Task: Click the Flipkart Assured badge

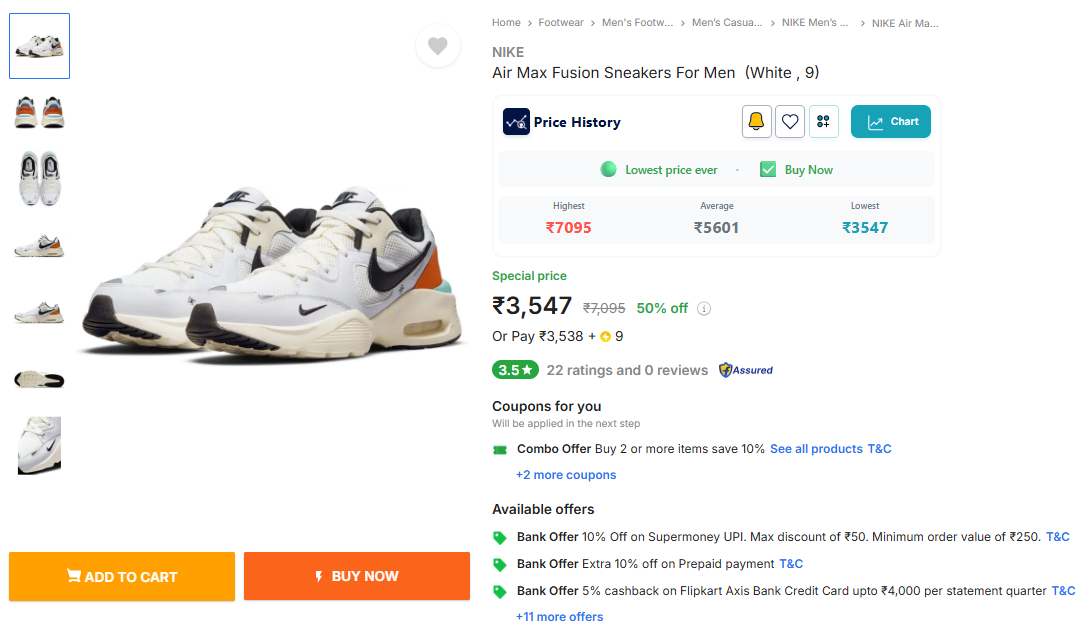Action: point(746,370)
